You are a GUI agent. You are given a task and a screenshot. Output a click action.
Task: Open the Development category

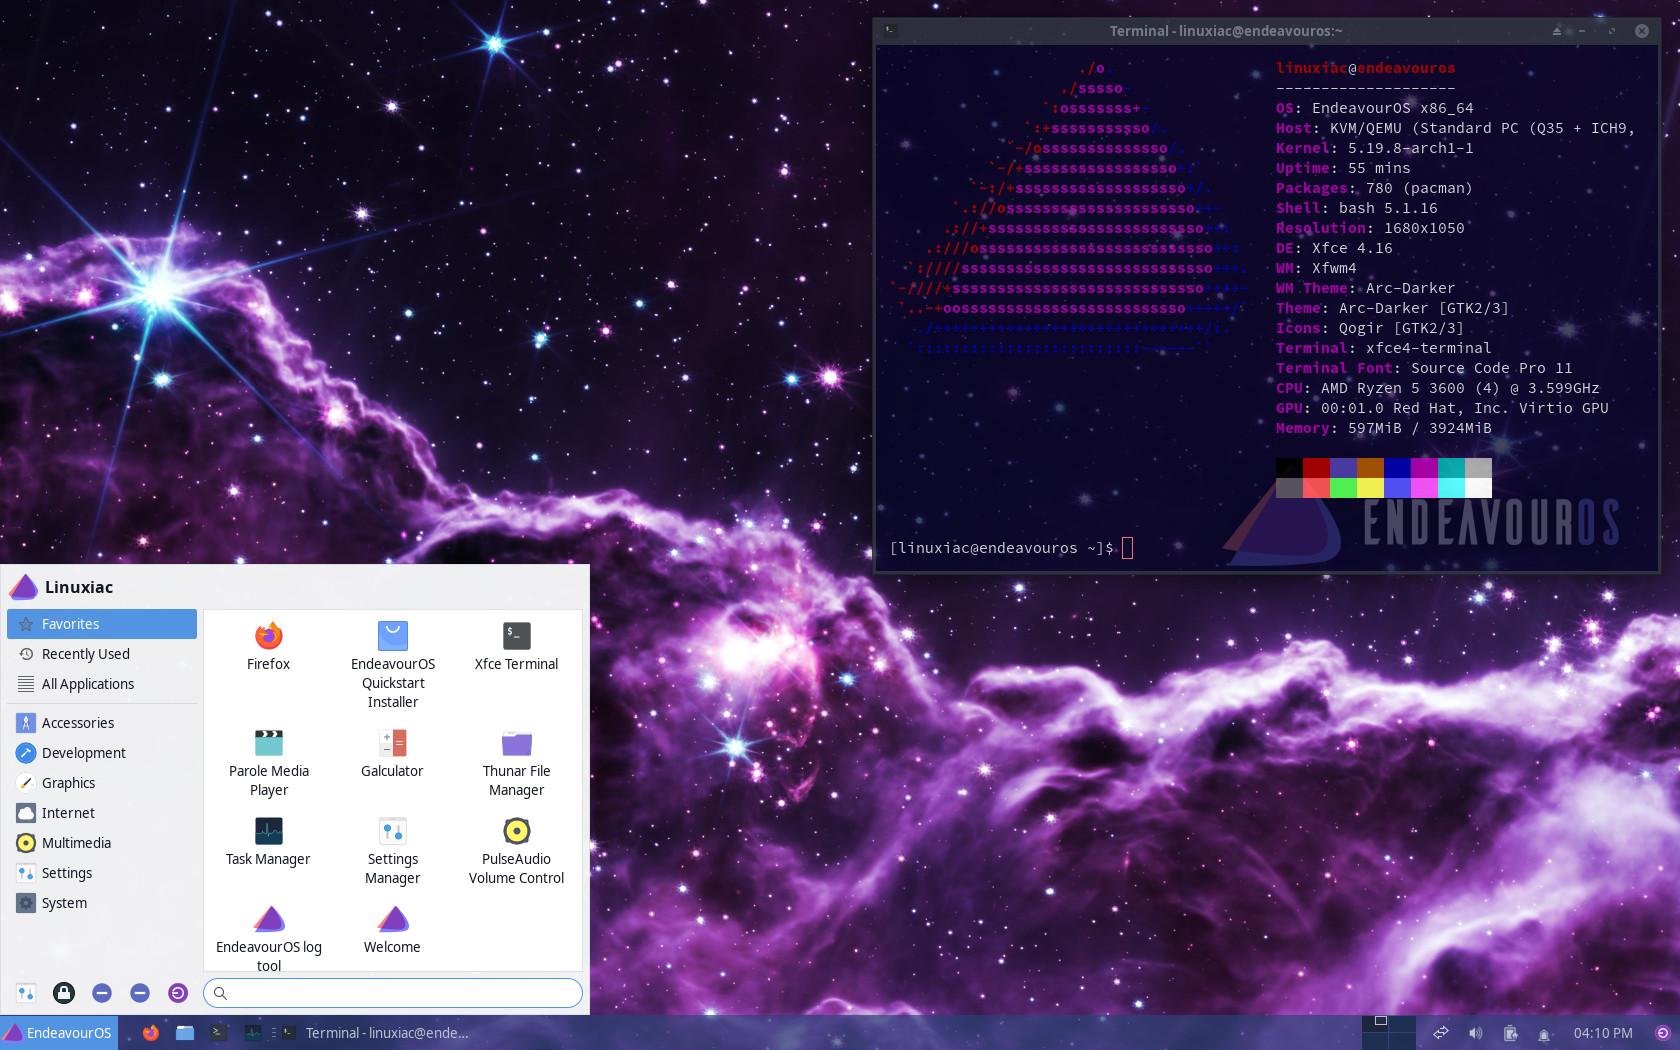point(102,753)
